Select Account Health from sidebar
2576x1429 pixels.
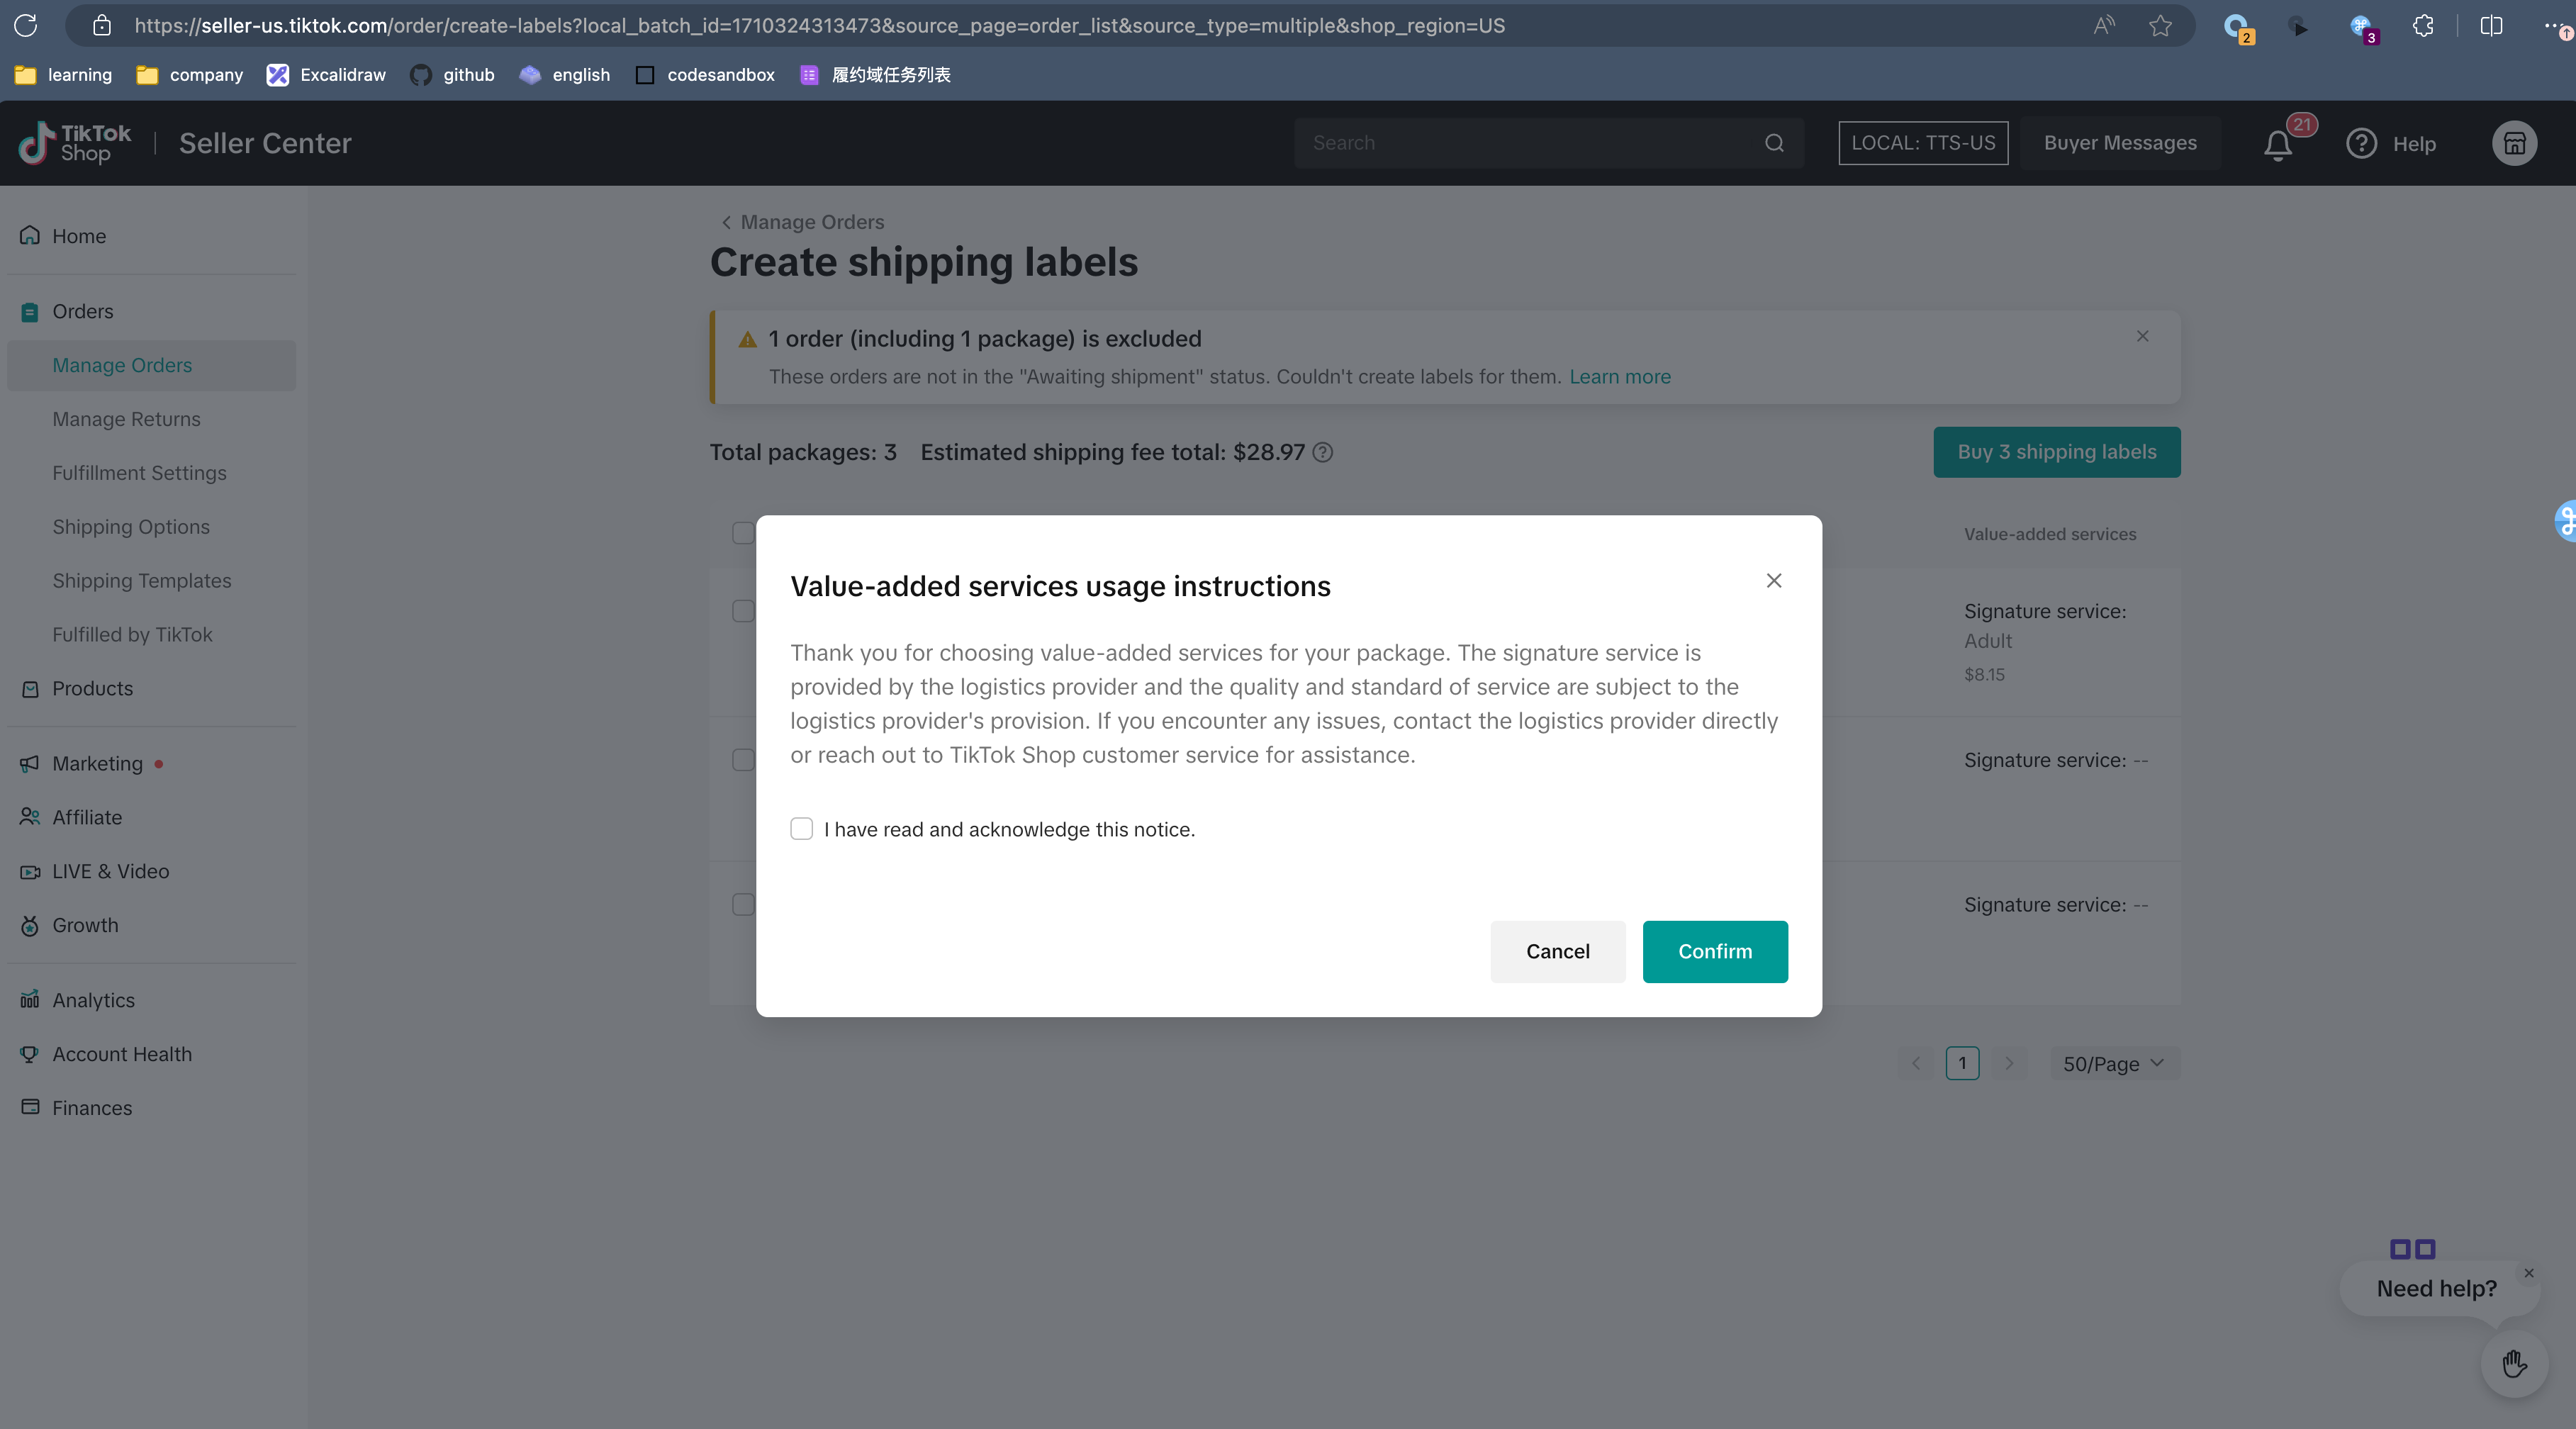[x=122, y=1054]
